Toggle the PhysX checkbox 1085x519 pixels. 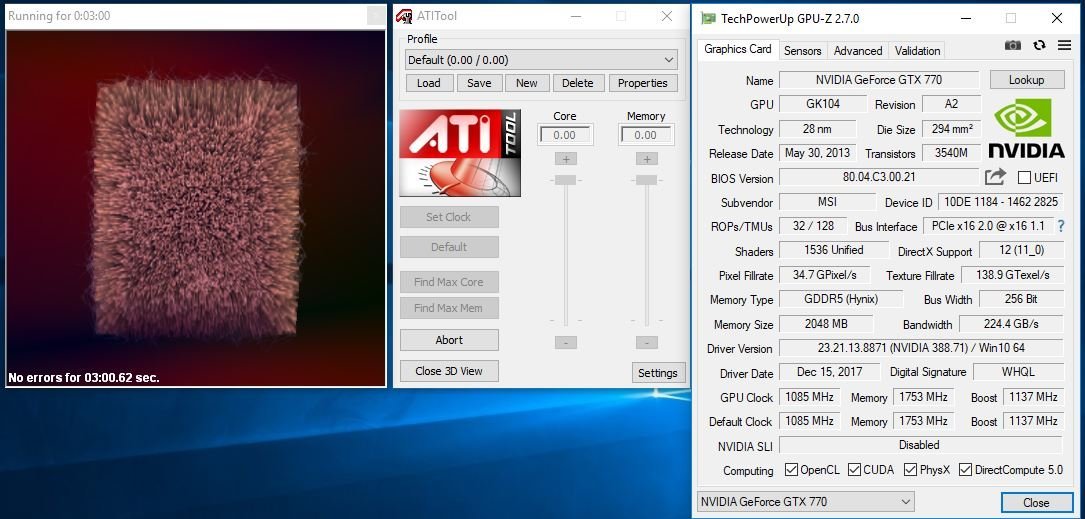point(910,470)
